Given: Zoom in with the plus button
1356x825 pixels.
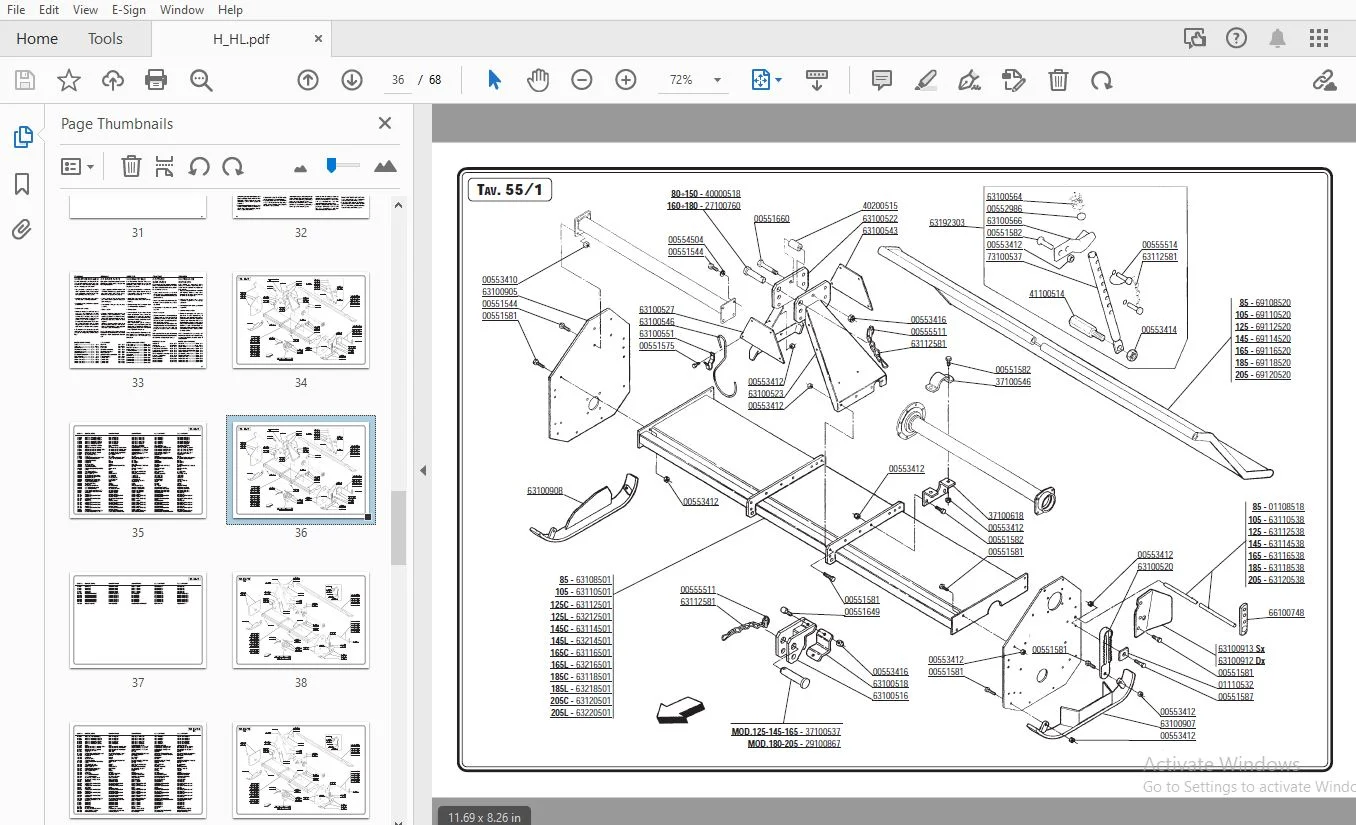Looking at the screenshot, I should click(x=626, y=80).
